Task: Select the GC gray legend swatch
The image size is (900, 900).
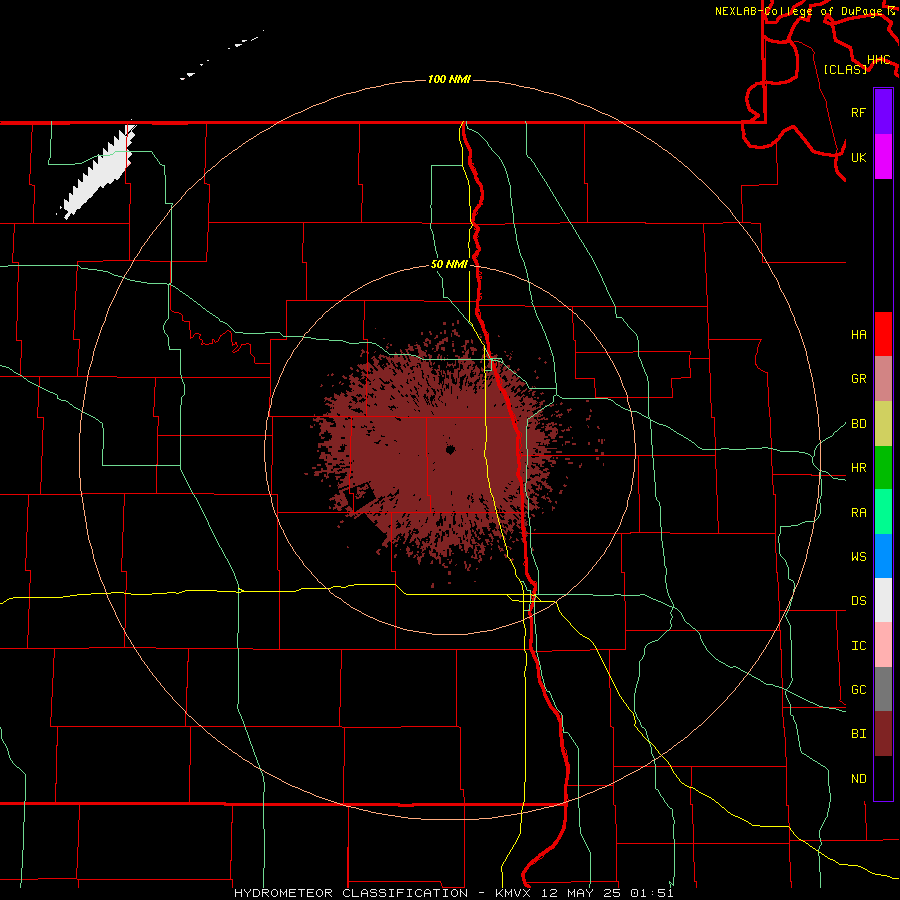Action: pos(883,689)
